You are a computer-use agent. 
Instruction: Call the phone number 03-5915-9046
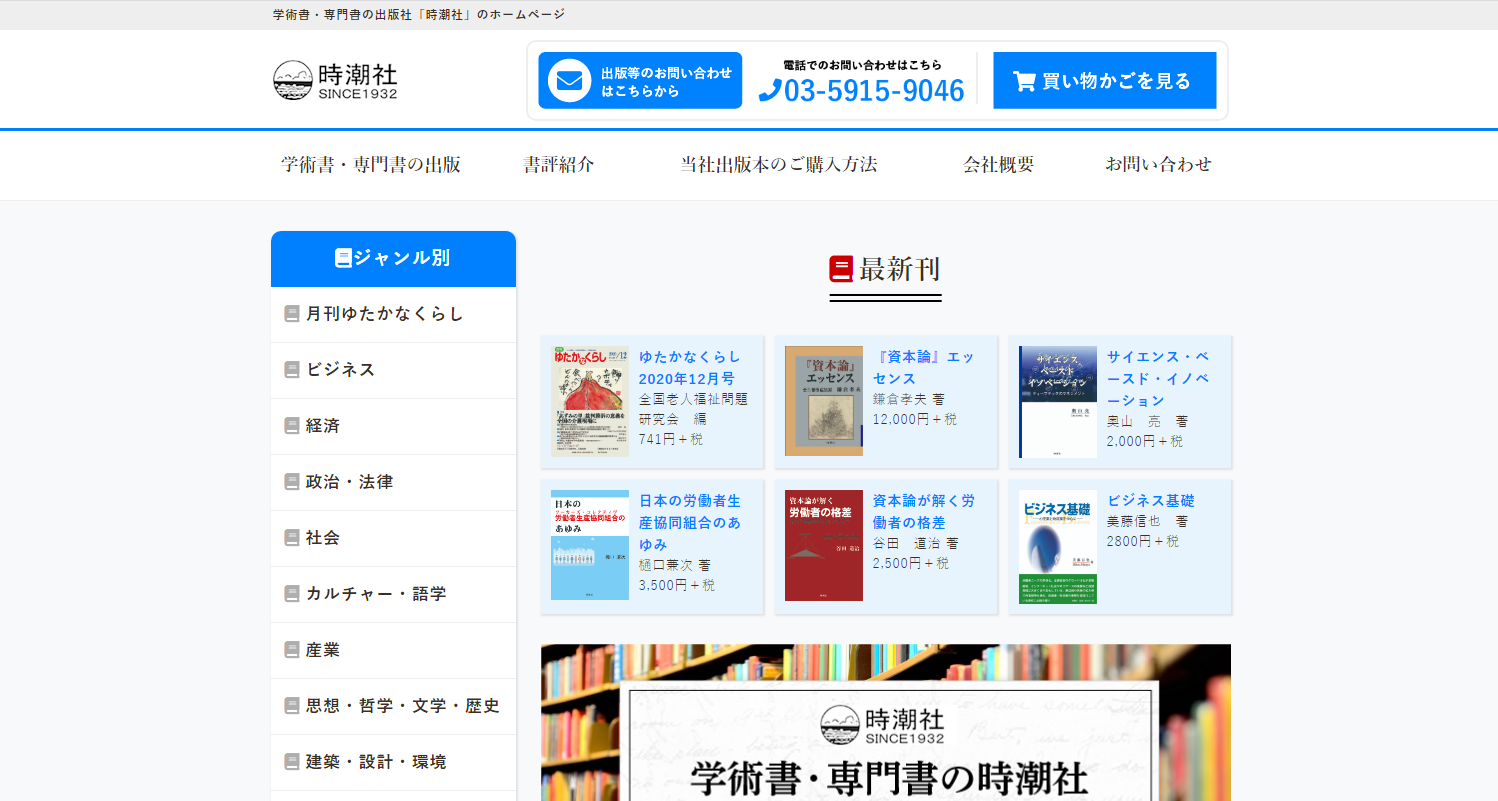click(x=862, y=91)
